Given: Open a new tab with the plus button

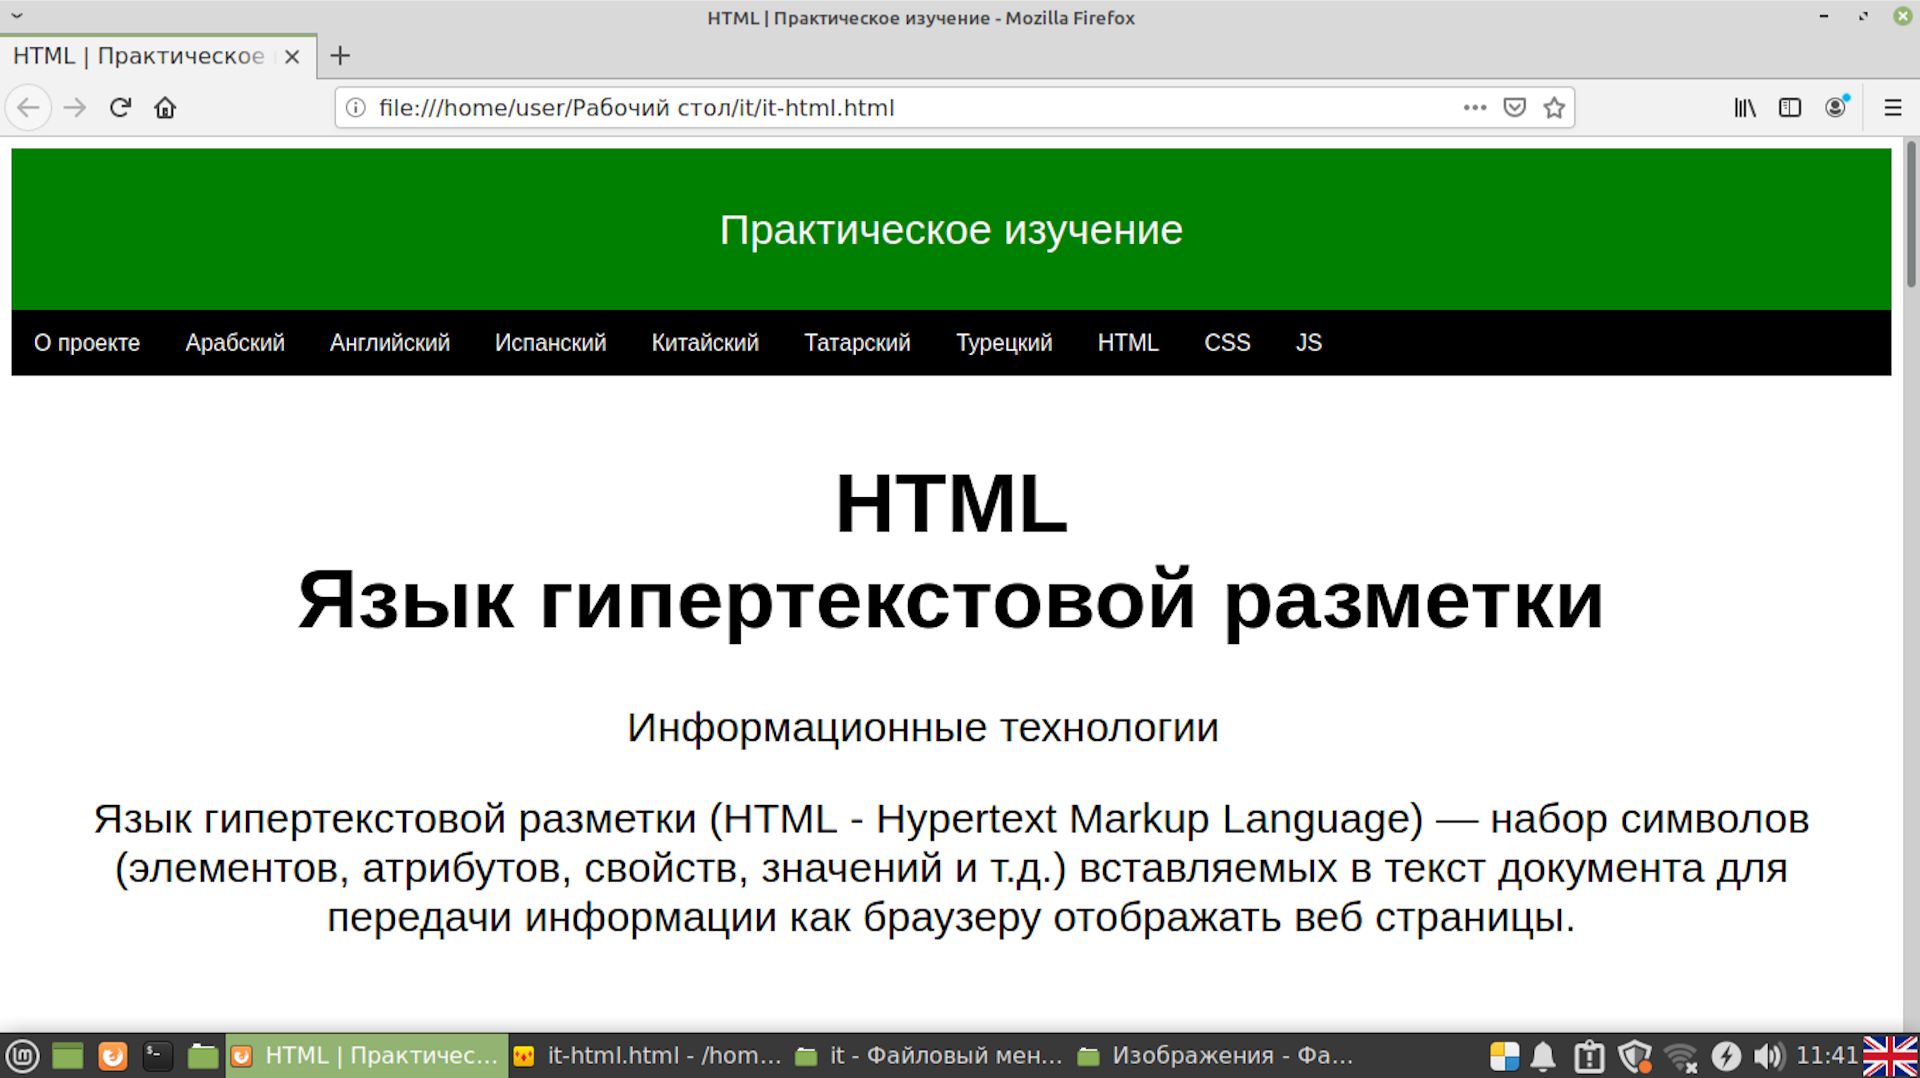Looking at the screenshot, I should (340, 56).
